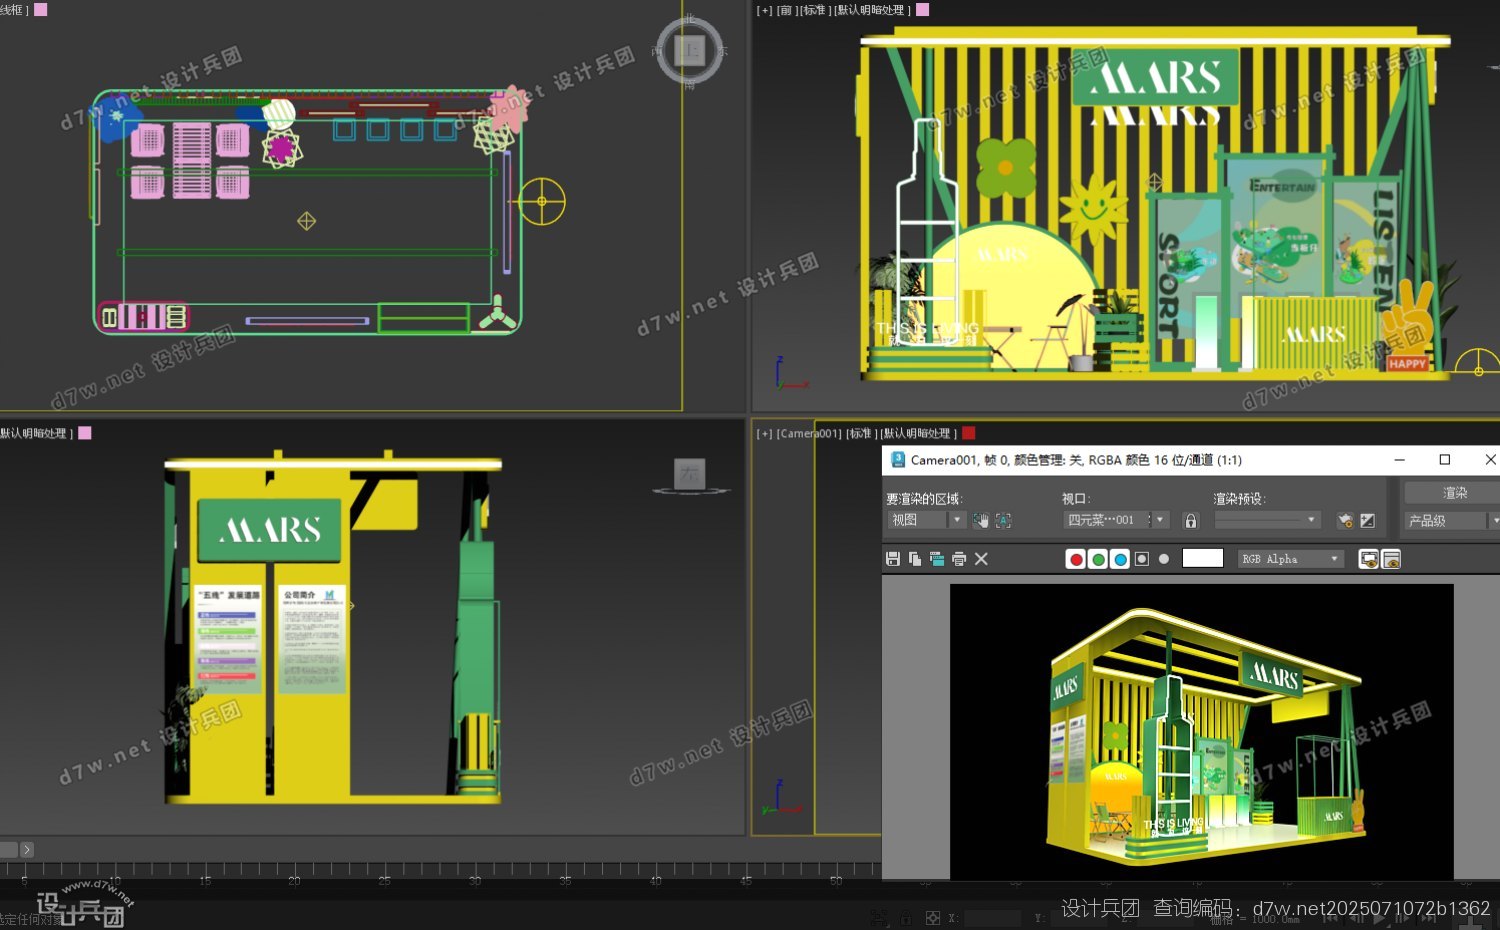This screenshot has height=930, width=1500.
Task: Activate the edit region hand icon
Action: point(981,520)
